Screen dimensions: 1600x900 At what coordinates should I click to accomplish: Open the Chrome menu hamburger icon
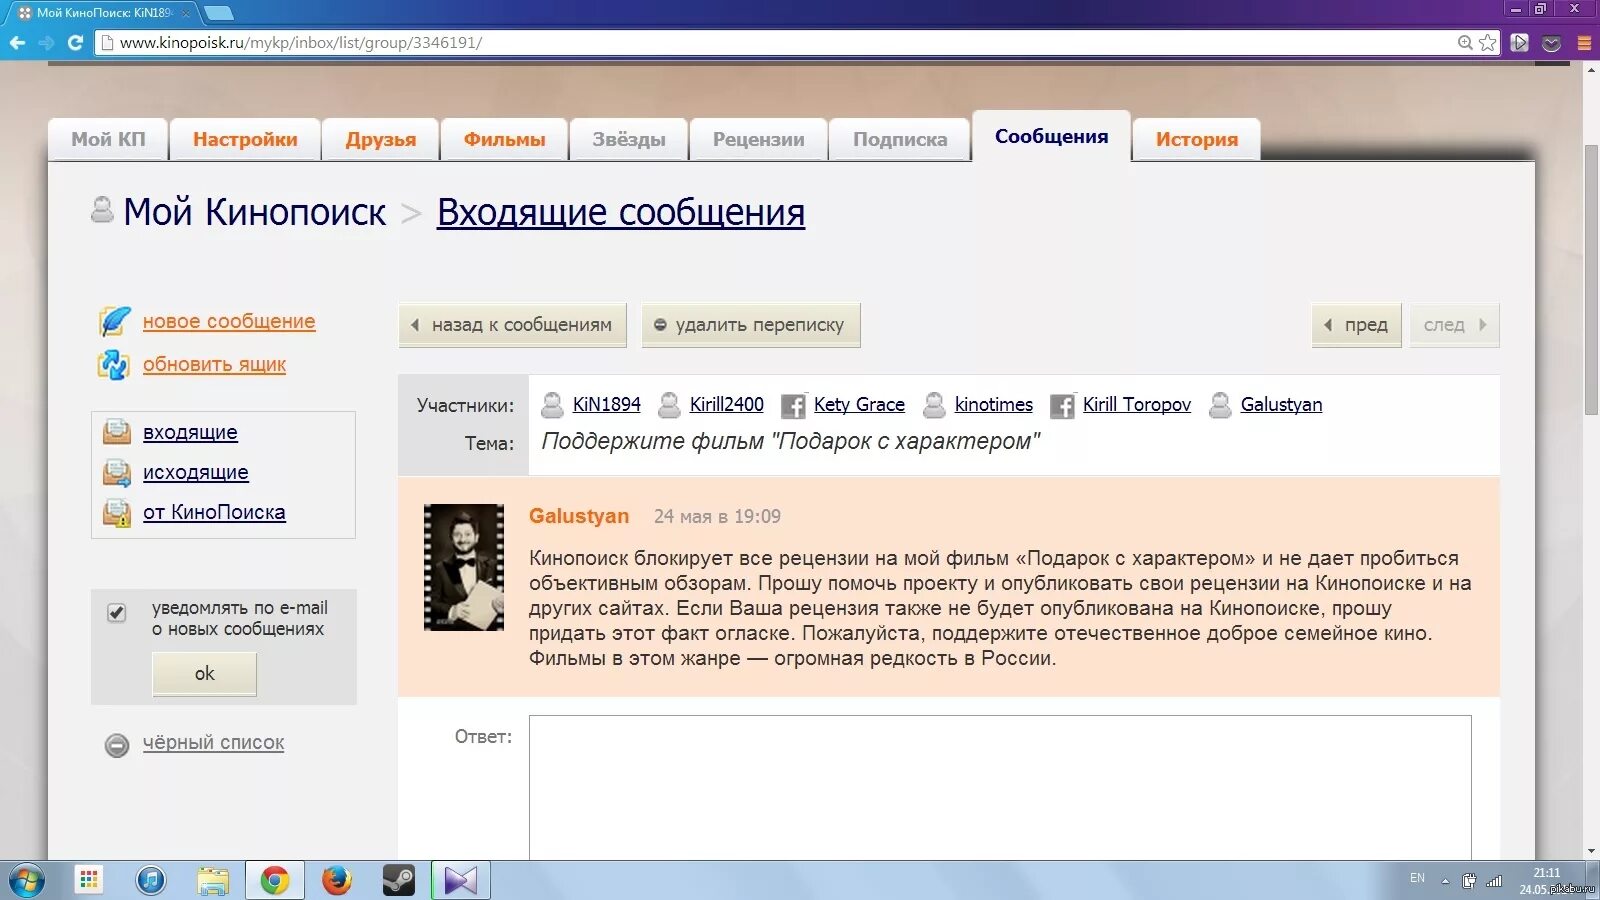pos(1584,43)
